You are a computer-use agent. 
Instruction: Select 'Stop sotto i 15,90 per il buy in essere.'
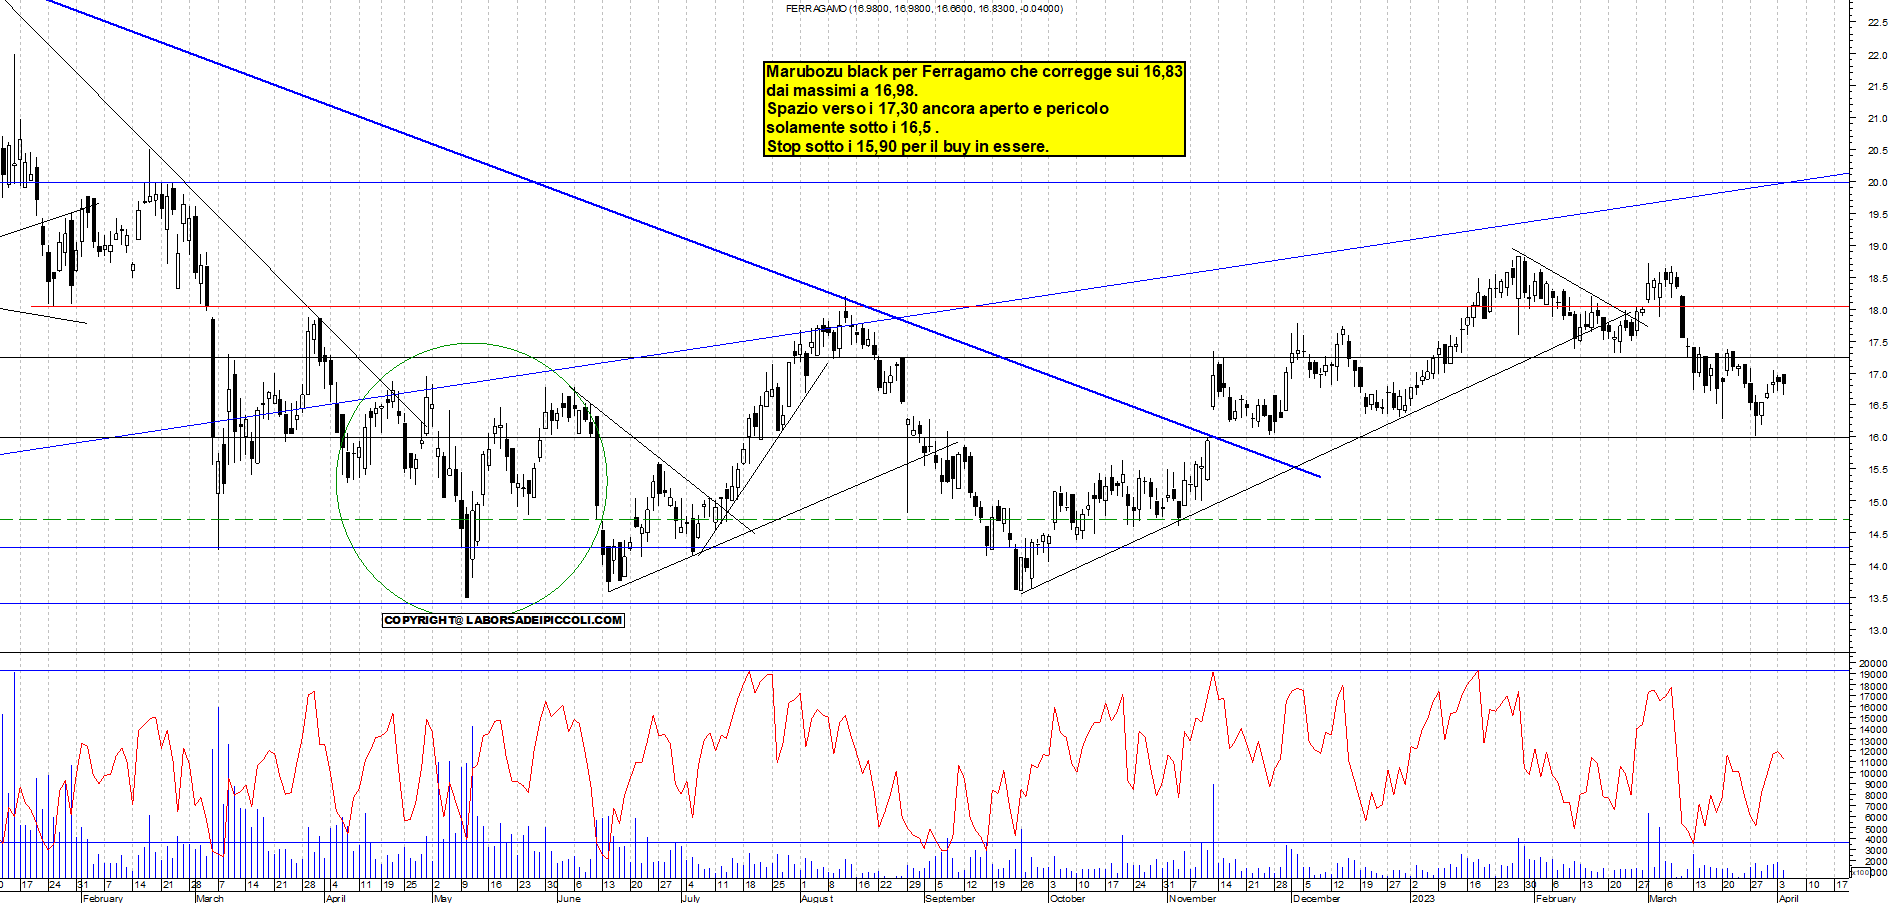pos(907,146)
